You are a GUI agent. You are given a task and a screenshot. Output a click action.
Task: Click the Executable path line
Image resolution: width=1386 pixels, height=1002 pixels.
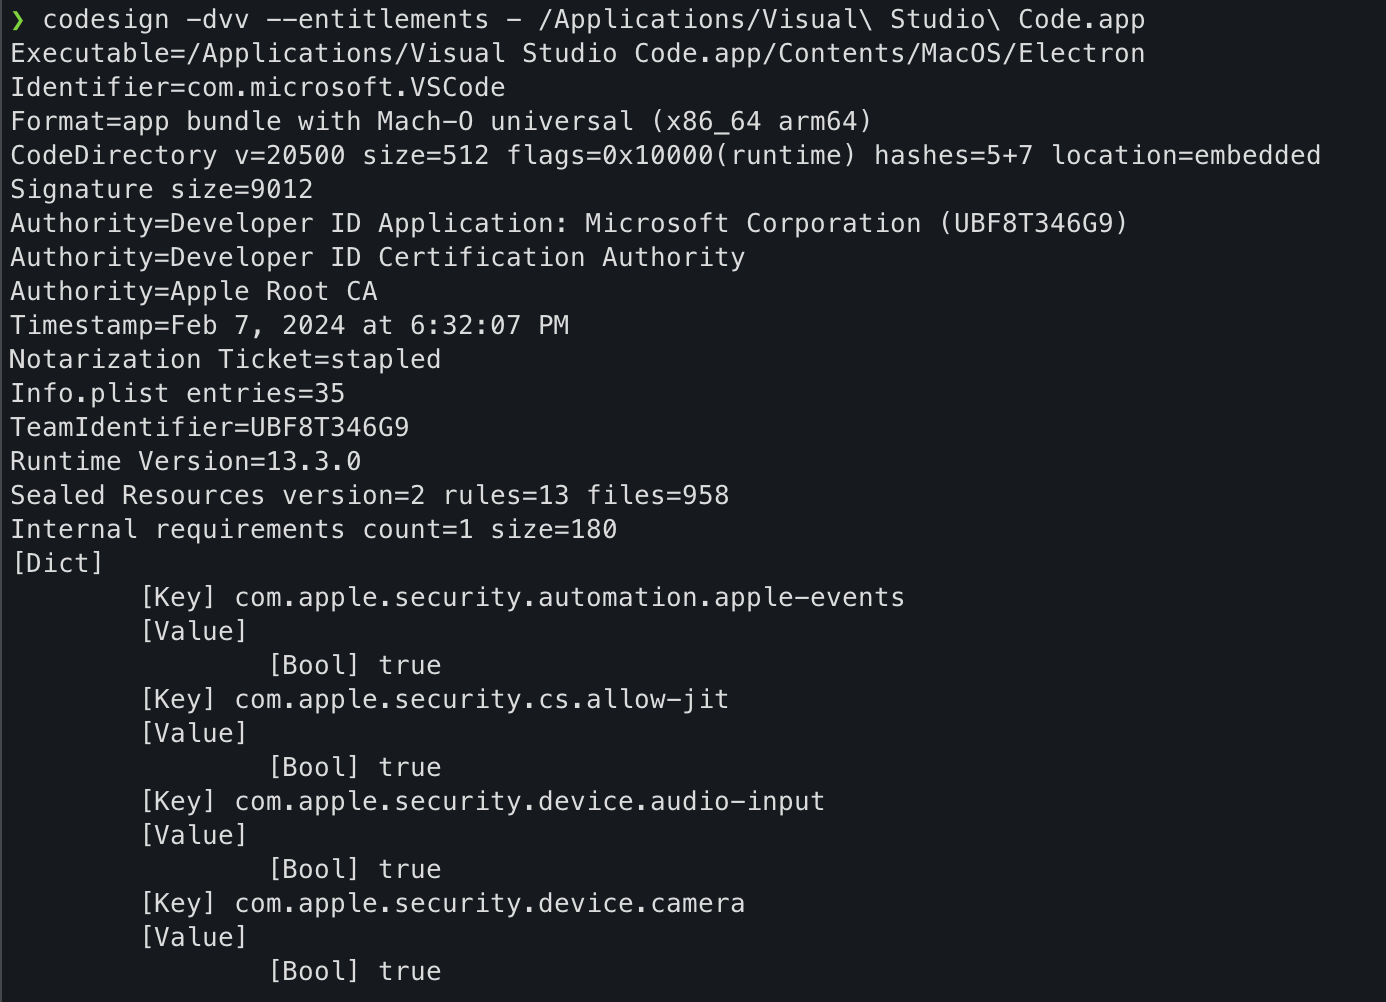click(x=577, y=54)
